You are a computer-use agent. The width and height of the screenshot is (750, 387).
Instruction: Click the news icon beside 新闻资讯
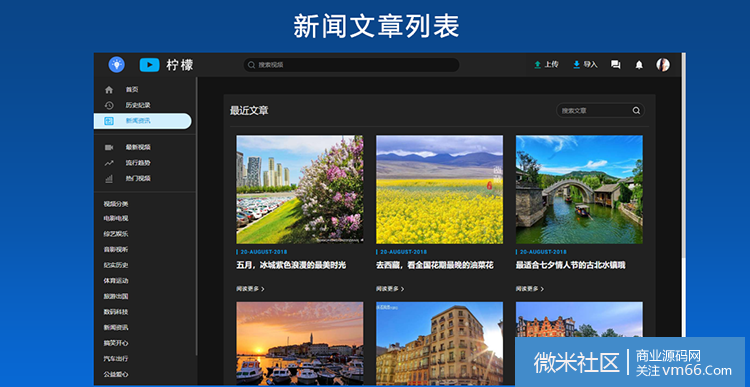109,121
